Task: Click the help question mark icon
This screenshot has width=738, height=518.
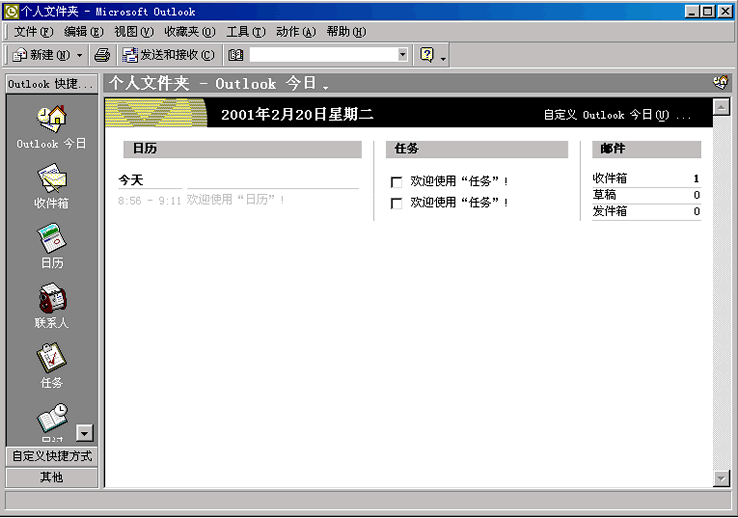Action: click(x=427, y=55)
